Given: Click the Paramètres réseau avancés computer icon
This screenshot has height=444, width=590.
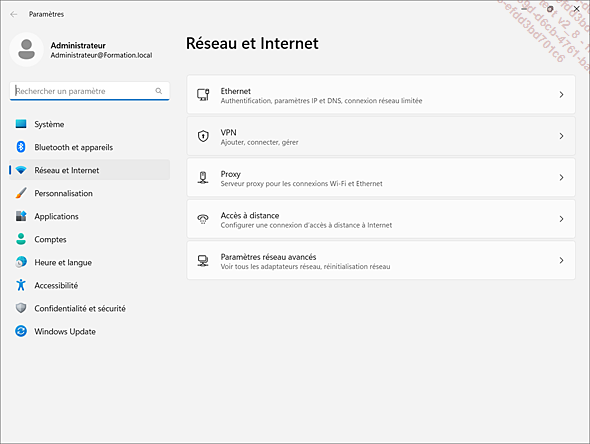Looking at the screenshot, I should (x=203, y=260).
